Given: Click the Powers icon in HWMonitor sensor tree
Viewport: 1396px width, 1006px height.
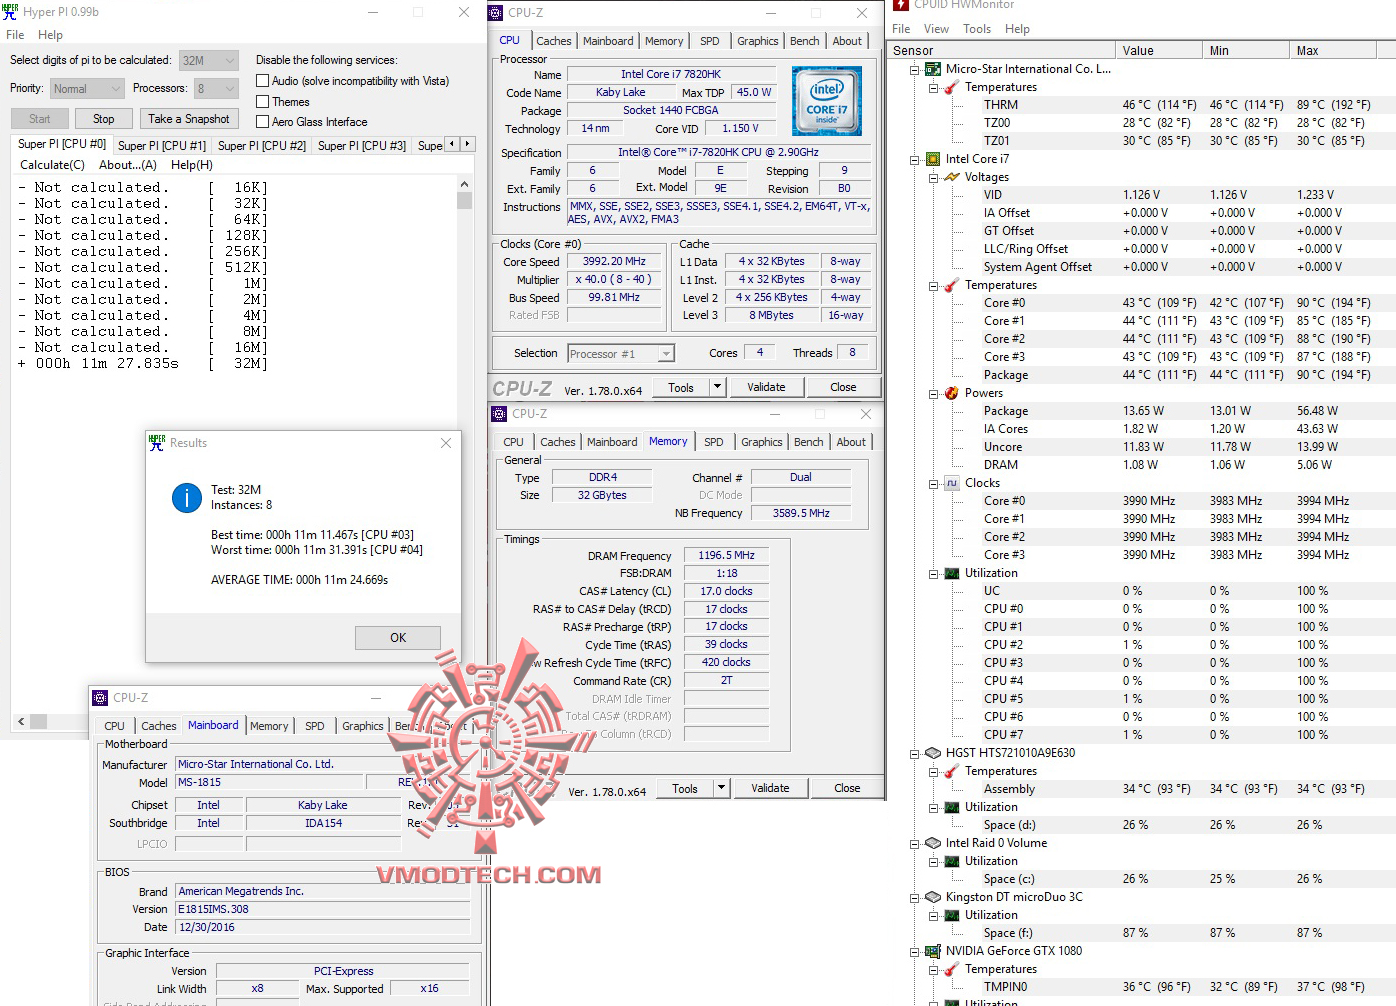Looking at the screenshot, I should click(x=950, y=393).
